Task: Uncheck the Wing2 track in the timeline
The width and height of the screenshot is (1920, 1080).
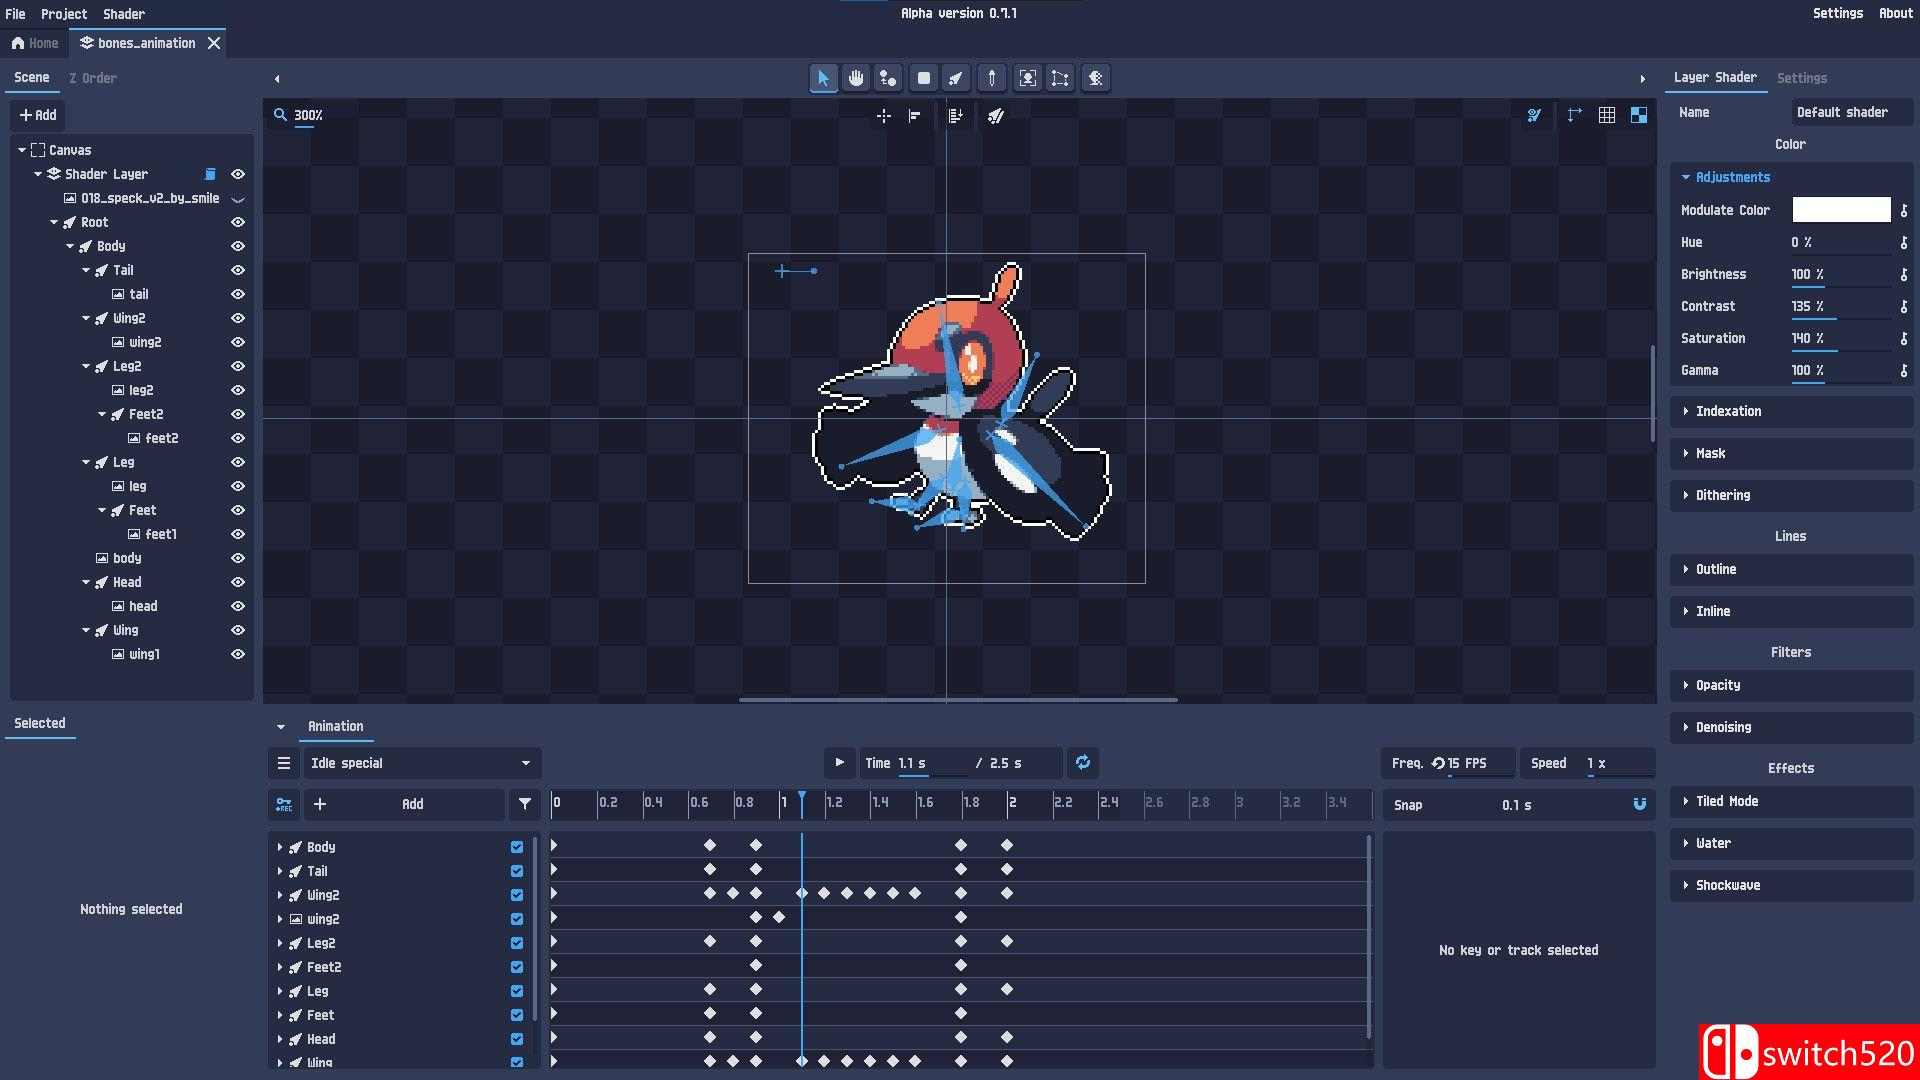Action: tap(517, 894)
